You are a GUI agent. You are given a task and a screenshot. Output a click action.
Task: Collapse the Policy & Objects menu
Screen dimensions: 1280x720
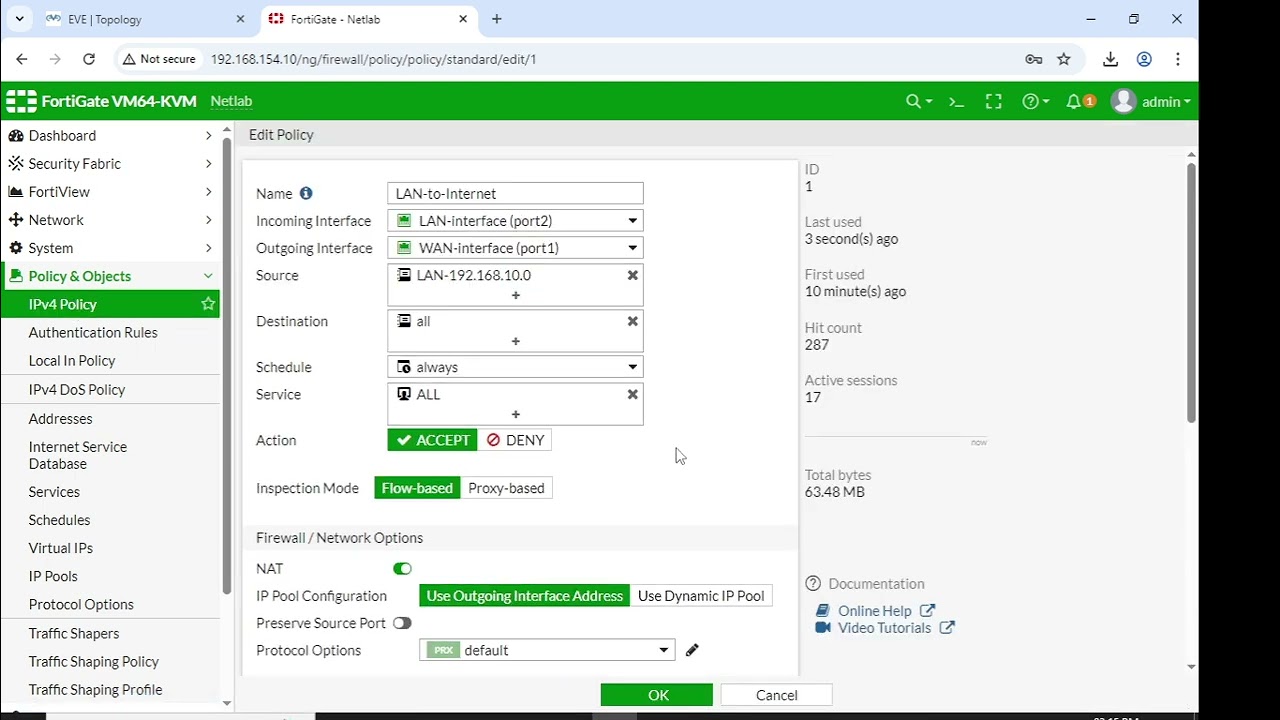tap(111, 276)
